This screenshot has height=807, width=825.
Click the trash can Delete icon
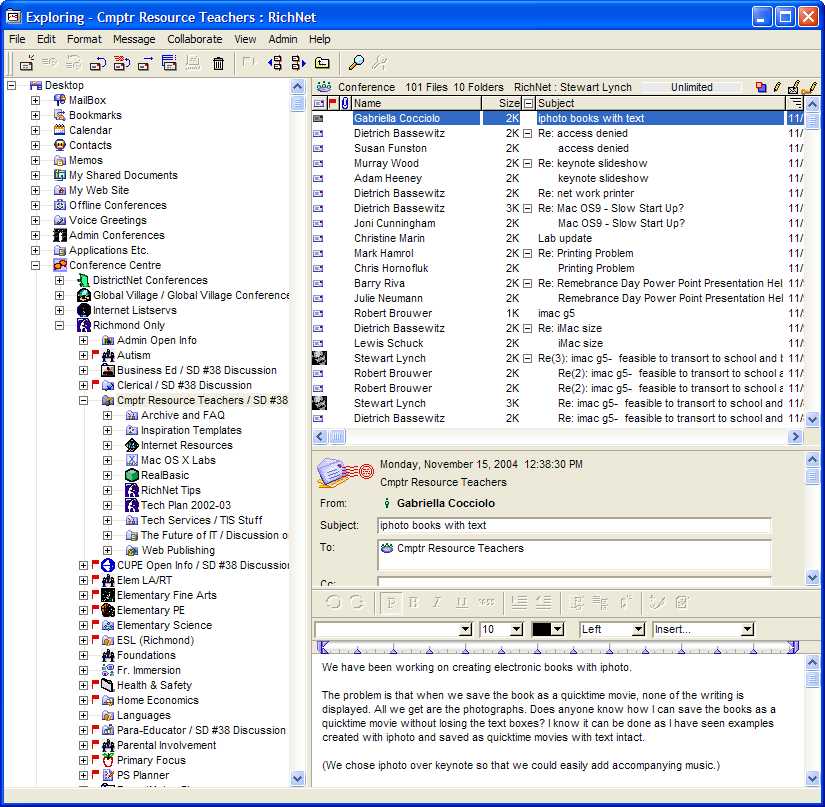click(218, 63)
